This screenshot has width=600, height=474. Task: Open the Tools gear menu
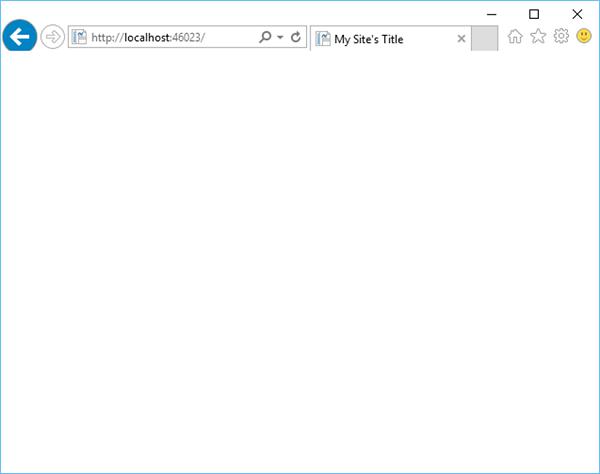coord(561,36)
